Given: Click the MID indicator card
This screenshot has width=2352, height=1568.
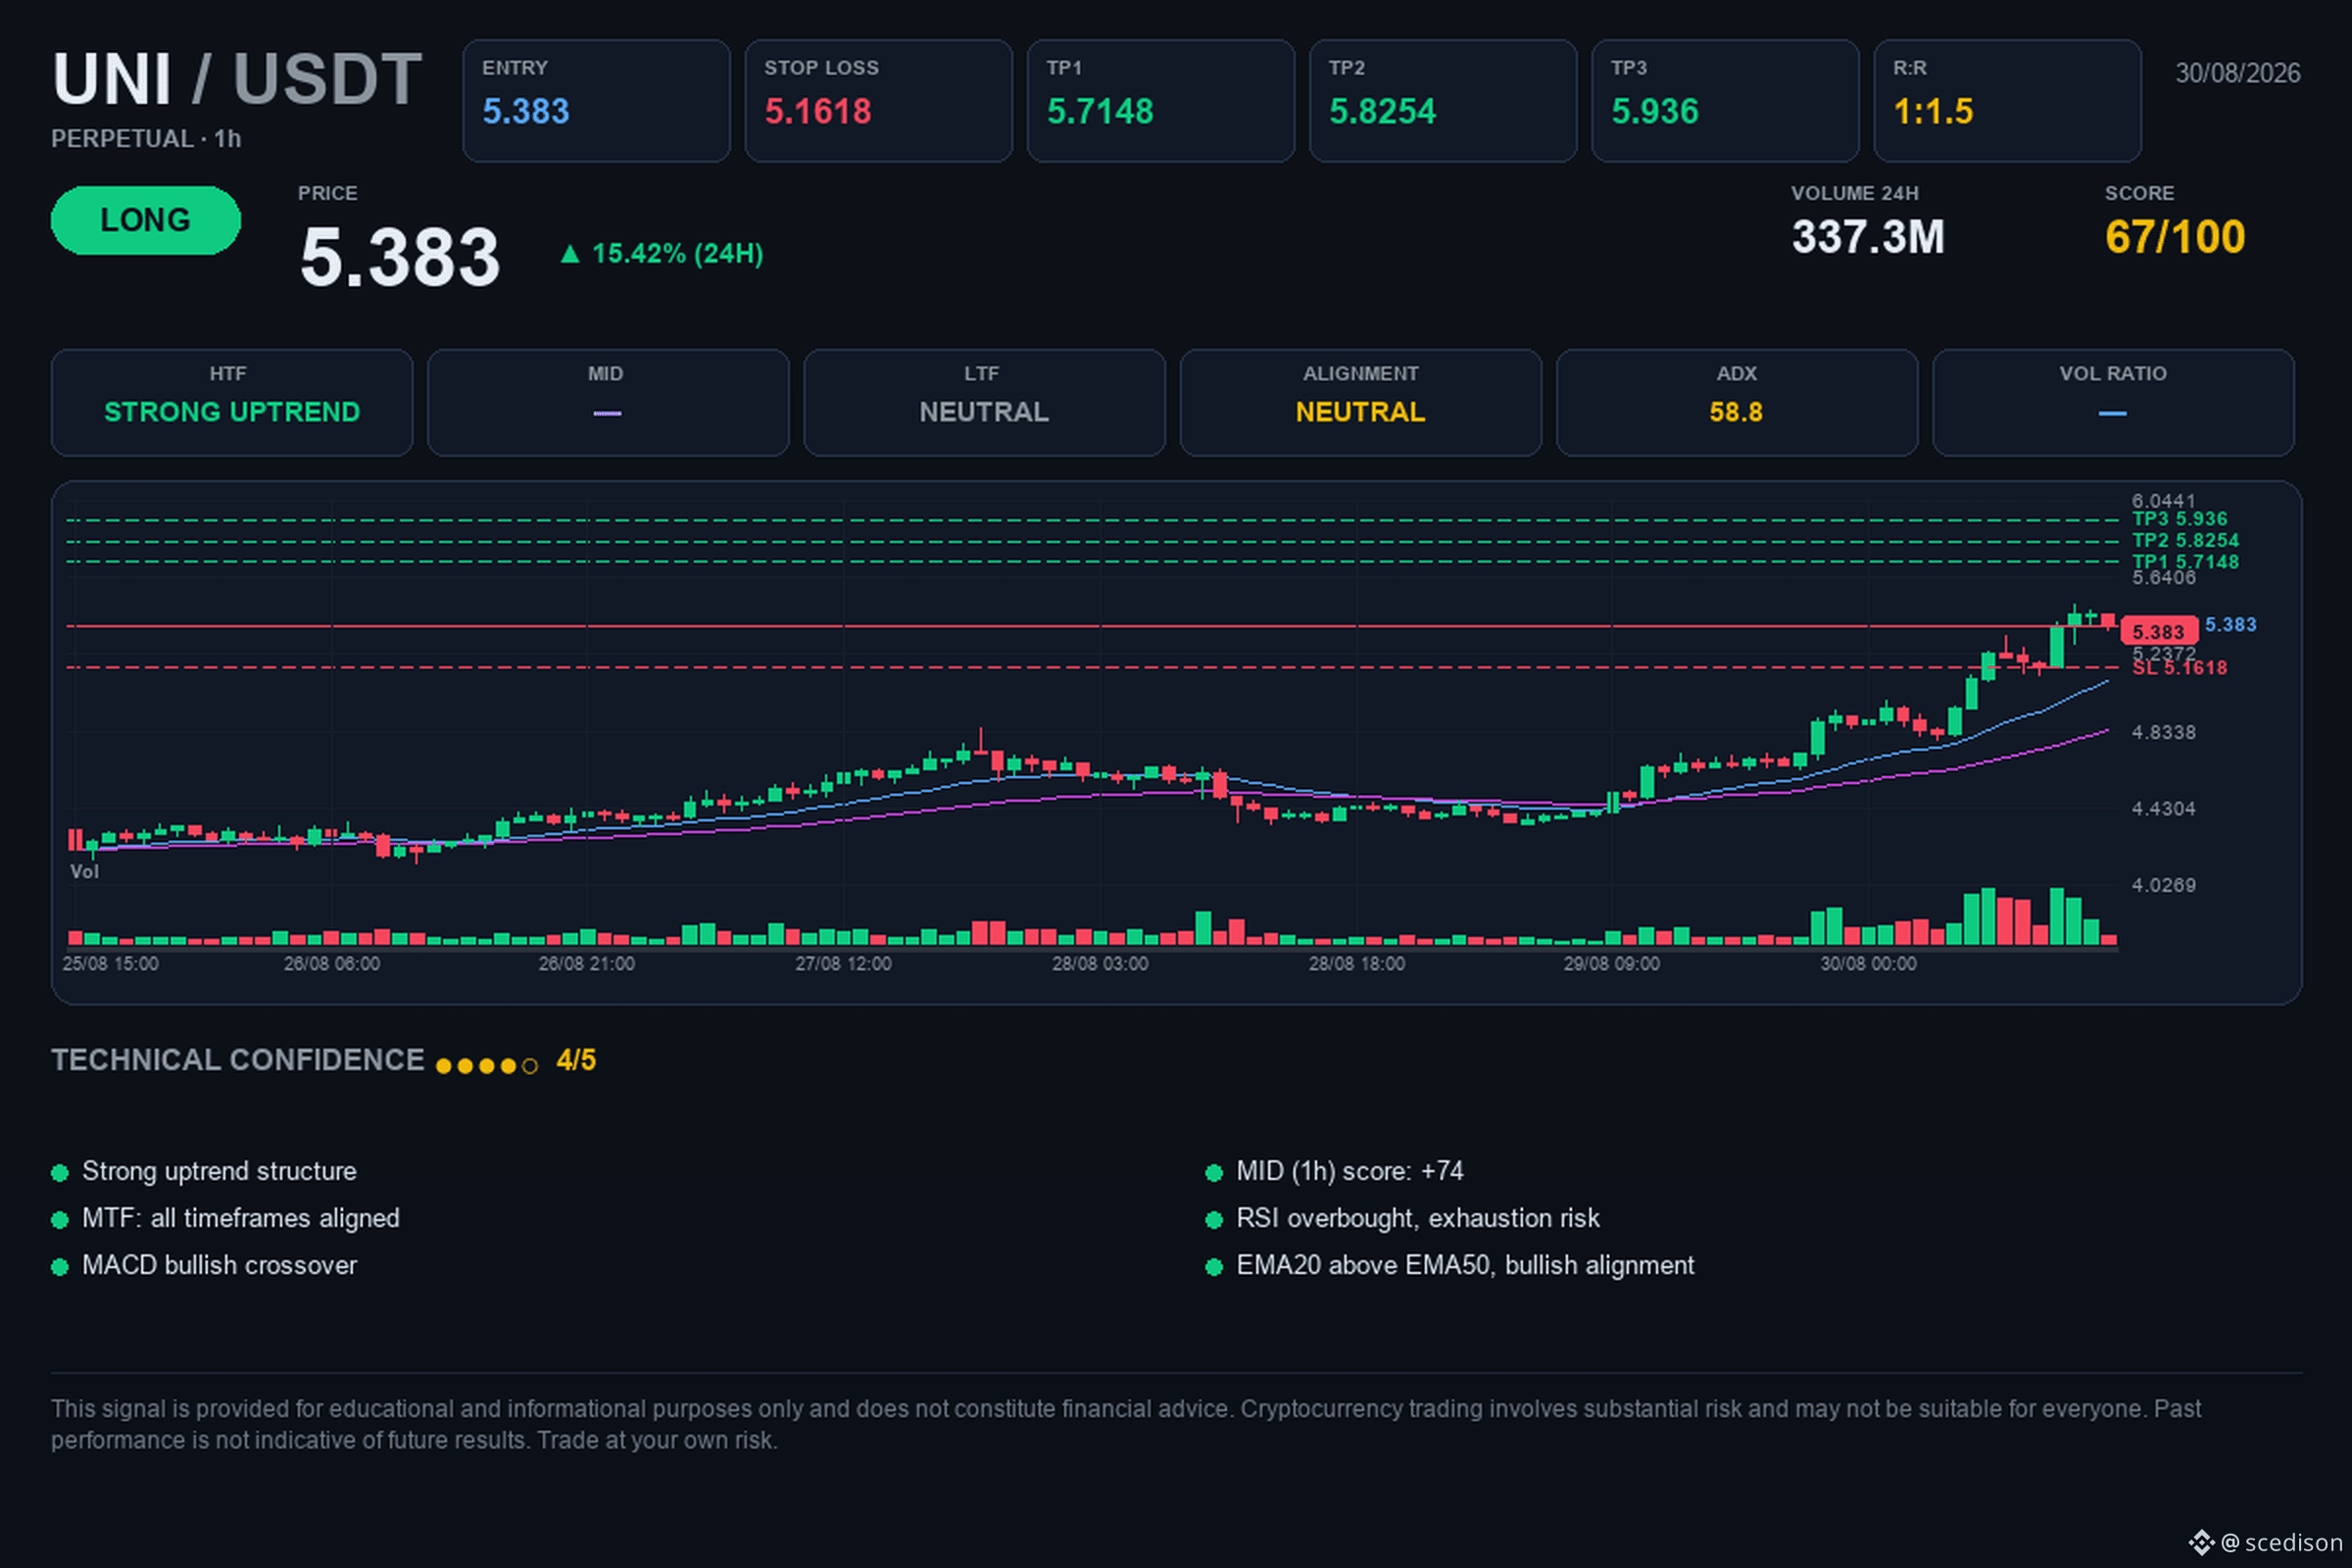Looking at the screenshot, I should (608, 403).
